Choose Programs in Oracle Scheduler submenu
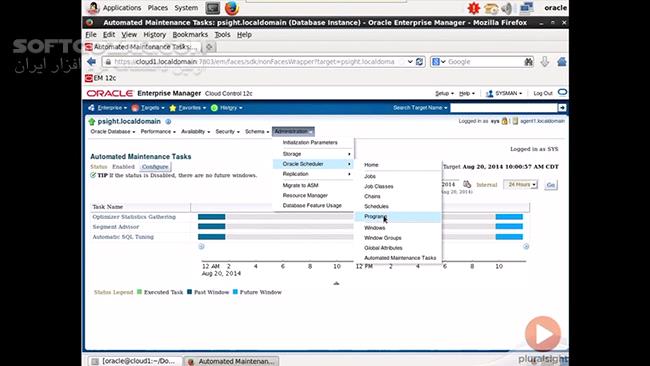The height and width of the screenshot is (366, 650). [x=398, y=217]
